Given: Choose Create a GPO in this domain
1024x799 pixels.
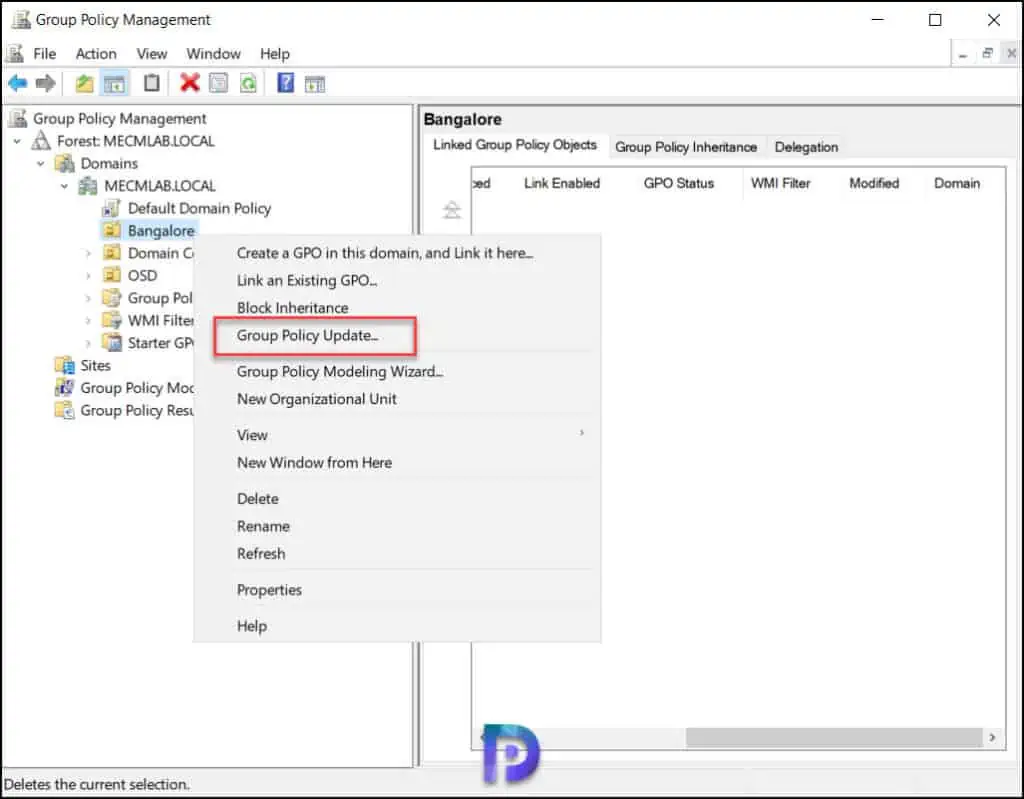Looking at the screenshot, I should [x=385, y=253].
